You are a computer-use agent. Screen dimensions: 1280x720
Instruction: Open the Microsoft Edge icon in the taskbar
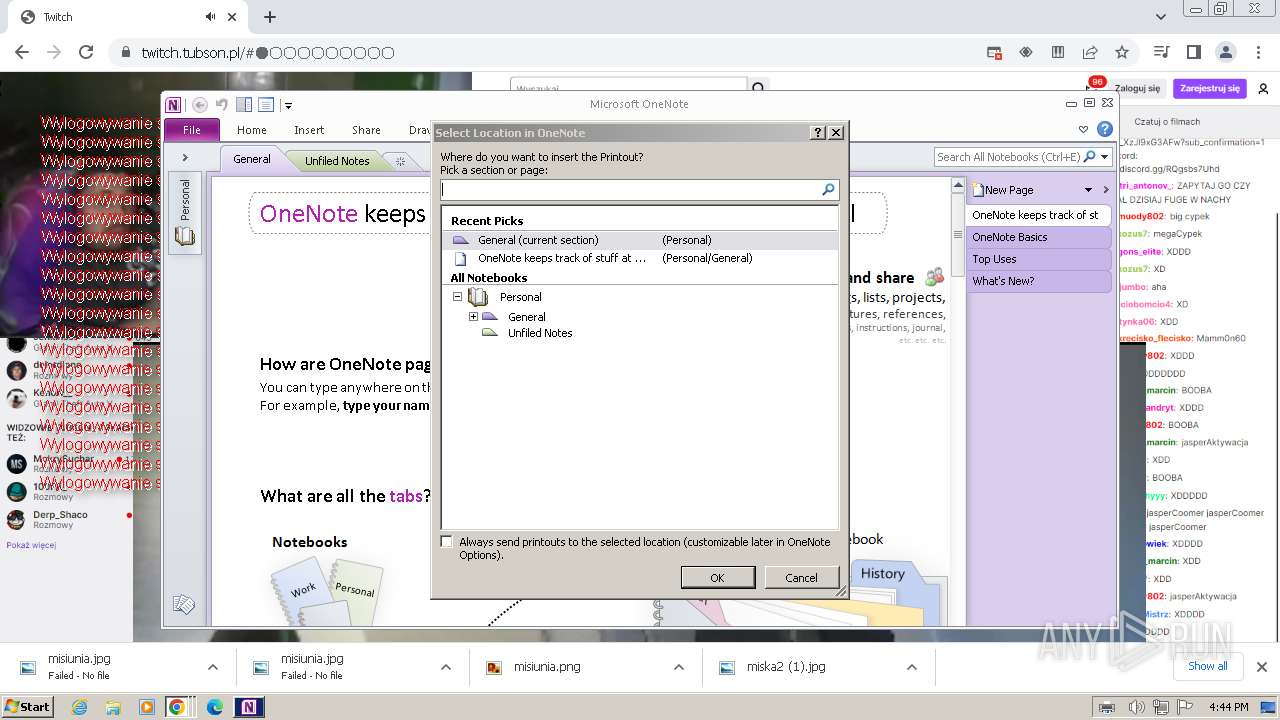click(215, 707)
